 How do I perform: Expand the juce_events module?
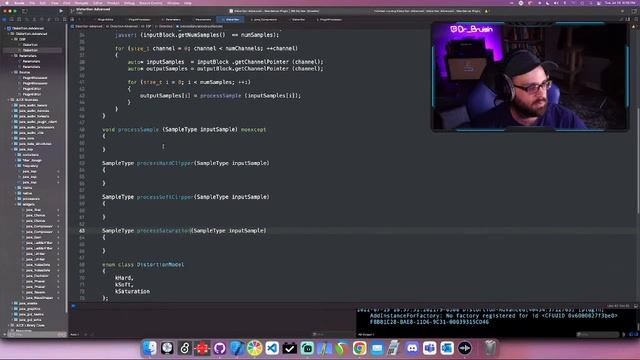12,303
